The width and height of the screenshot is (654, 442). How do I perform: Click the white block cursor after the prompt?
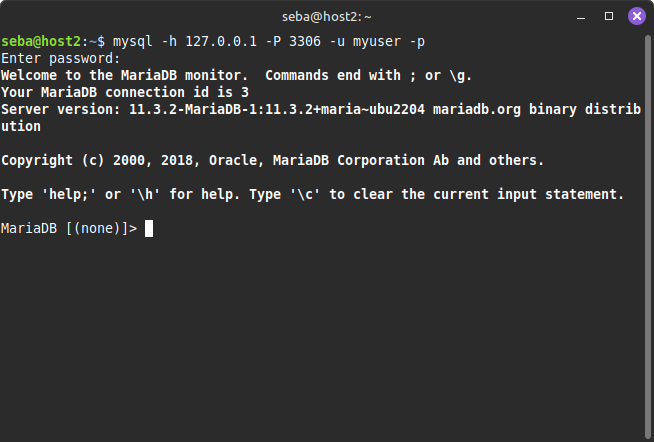[x=149, y=228]
